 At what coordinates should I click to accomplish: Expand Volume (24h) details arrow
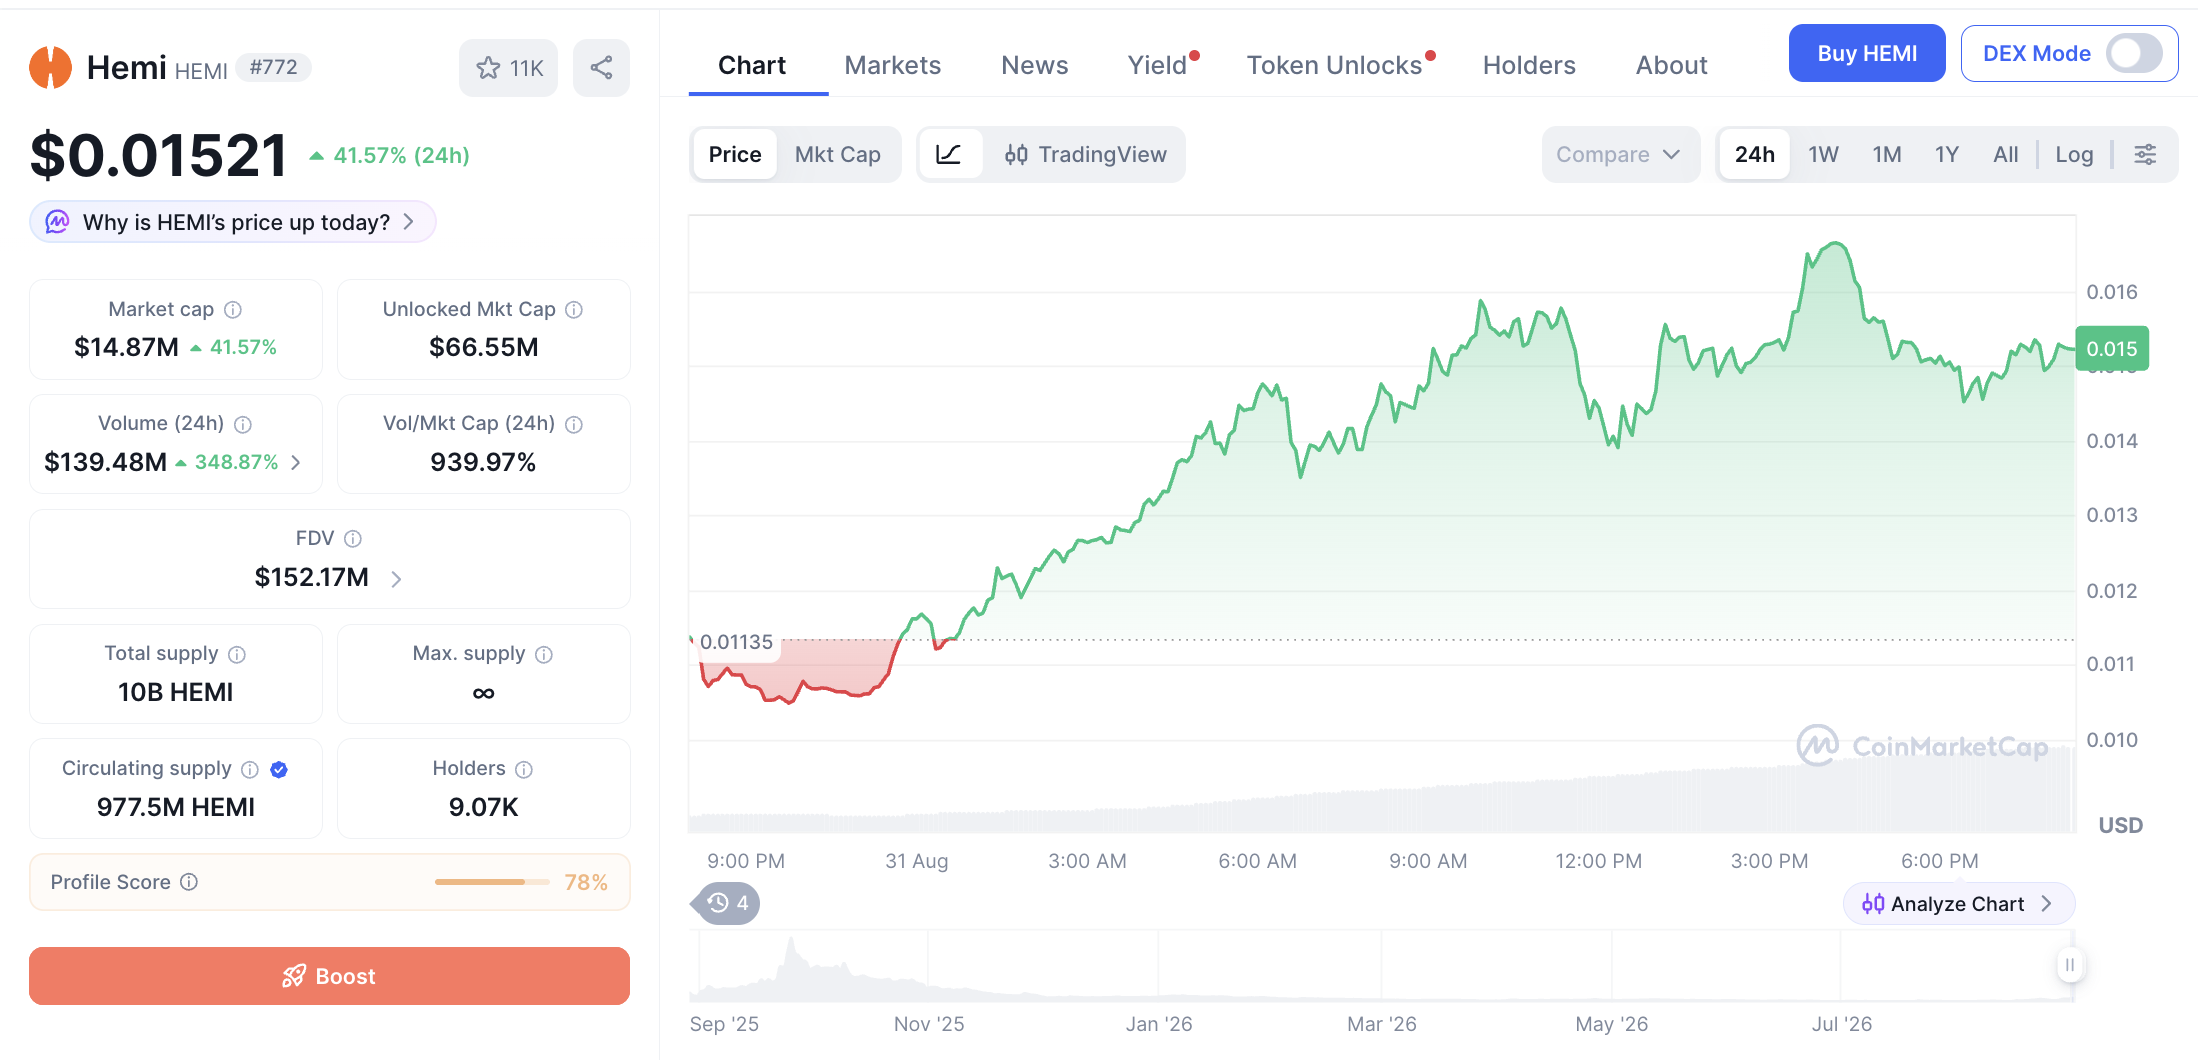point(296,462)
